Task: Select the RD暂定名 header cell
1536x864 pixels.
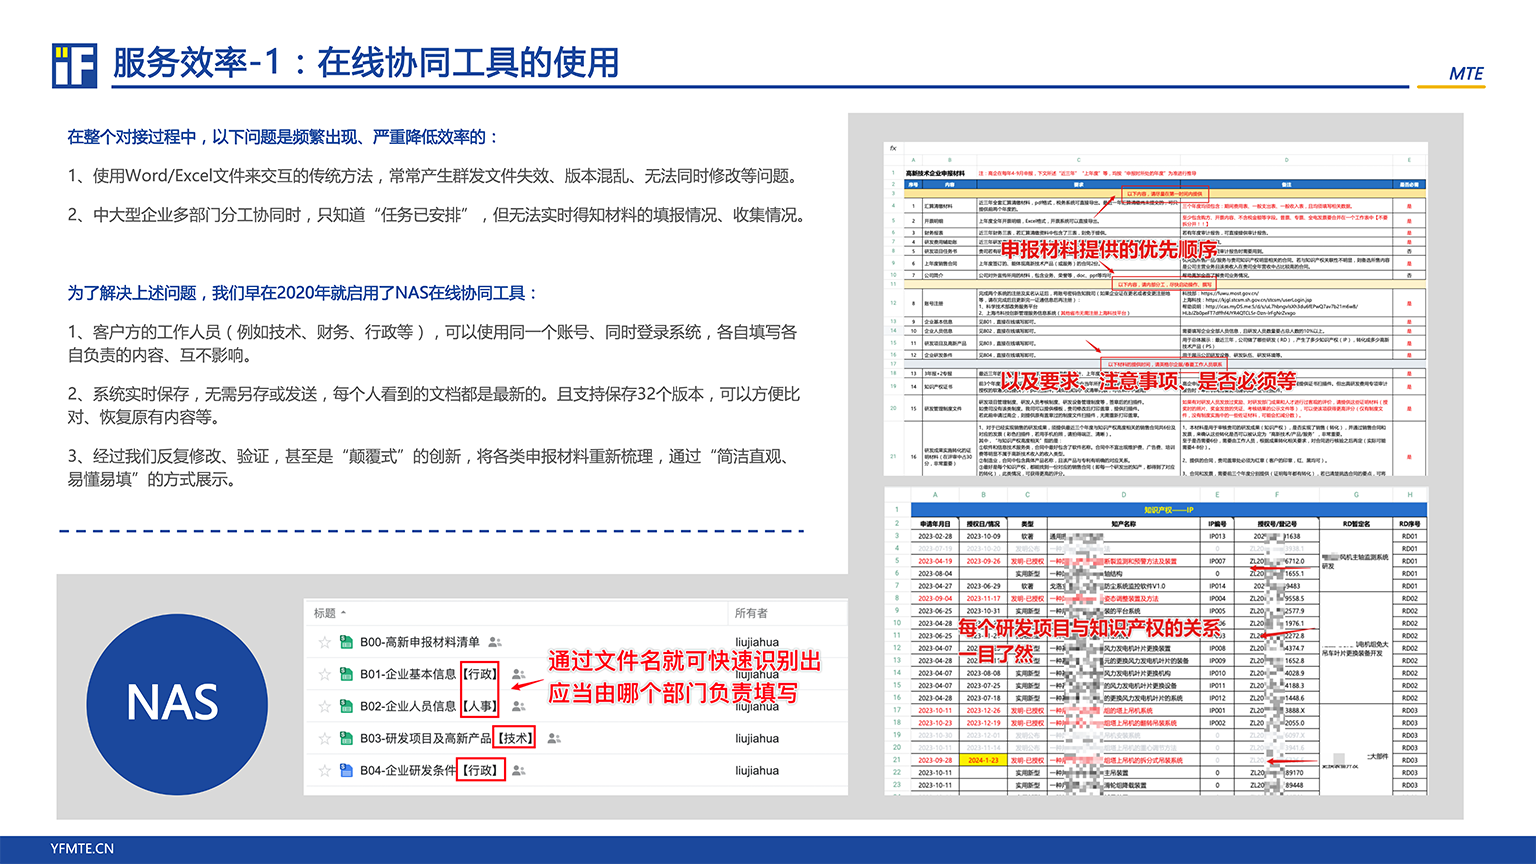Action: pyautogui.click(x=1356, y=523)
